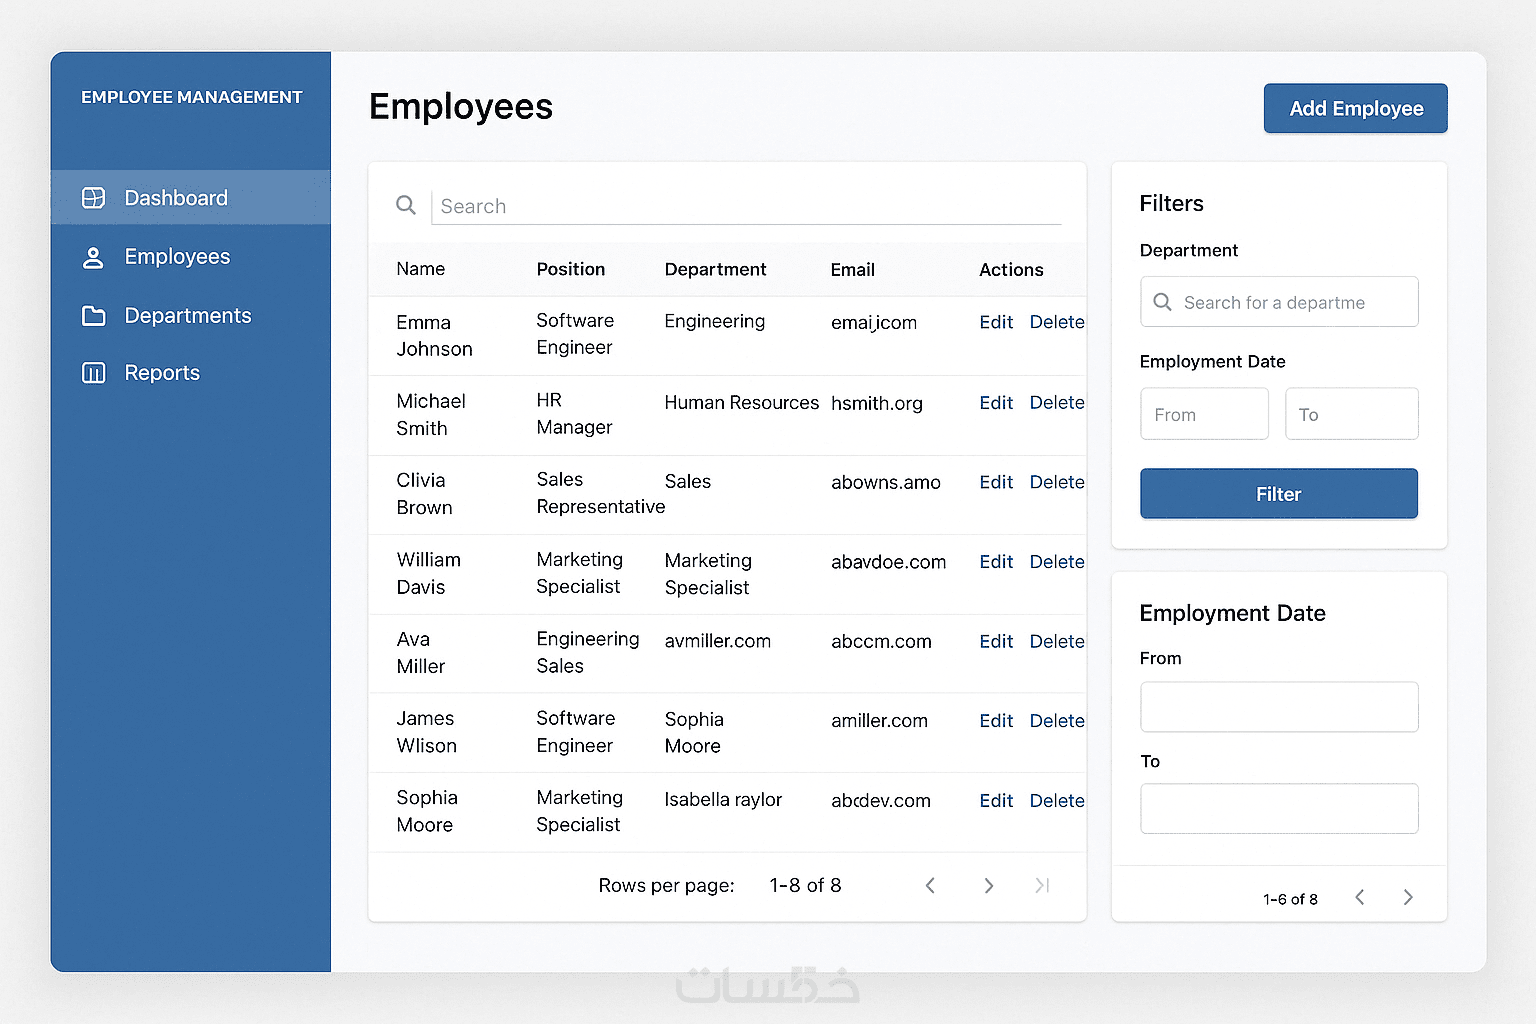Click the Departments folder icon
Viewport: 1536px width, 1024px height.
[93, 316]
